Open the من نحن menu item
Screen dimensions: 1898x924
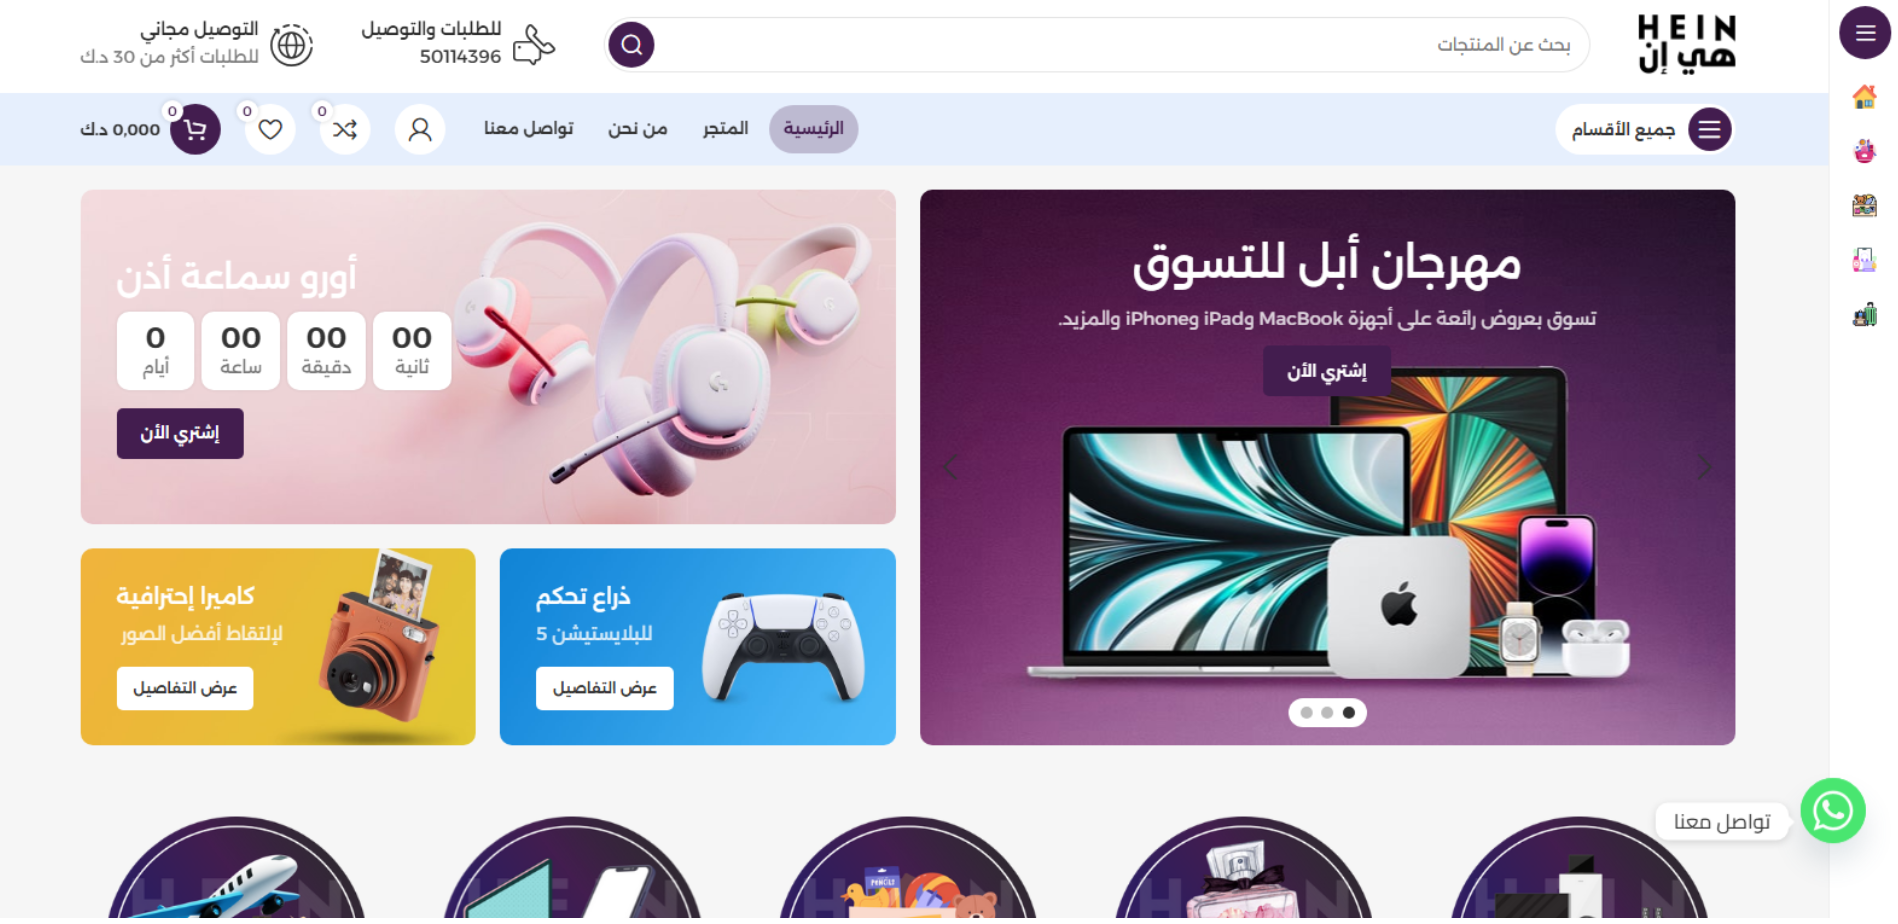pyautogui.click(x=638, y=129)
